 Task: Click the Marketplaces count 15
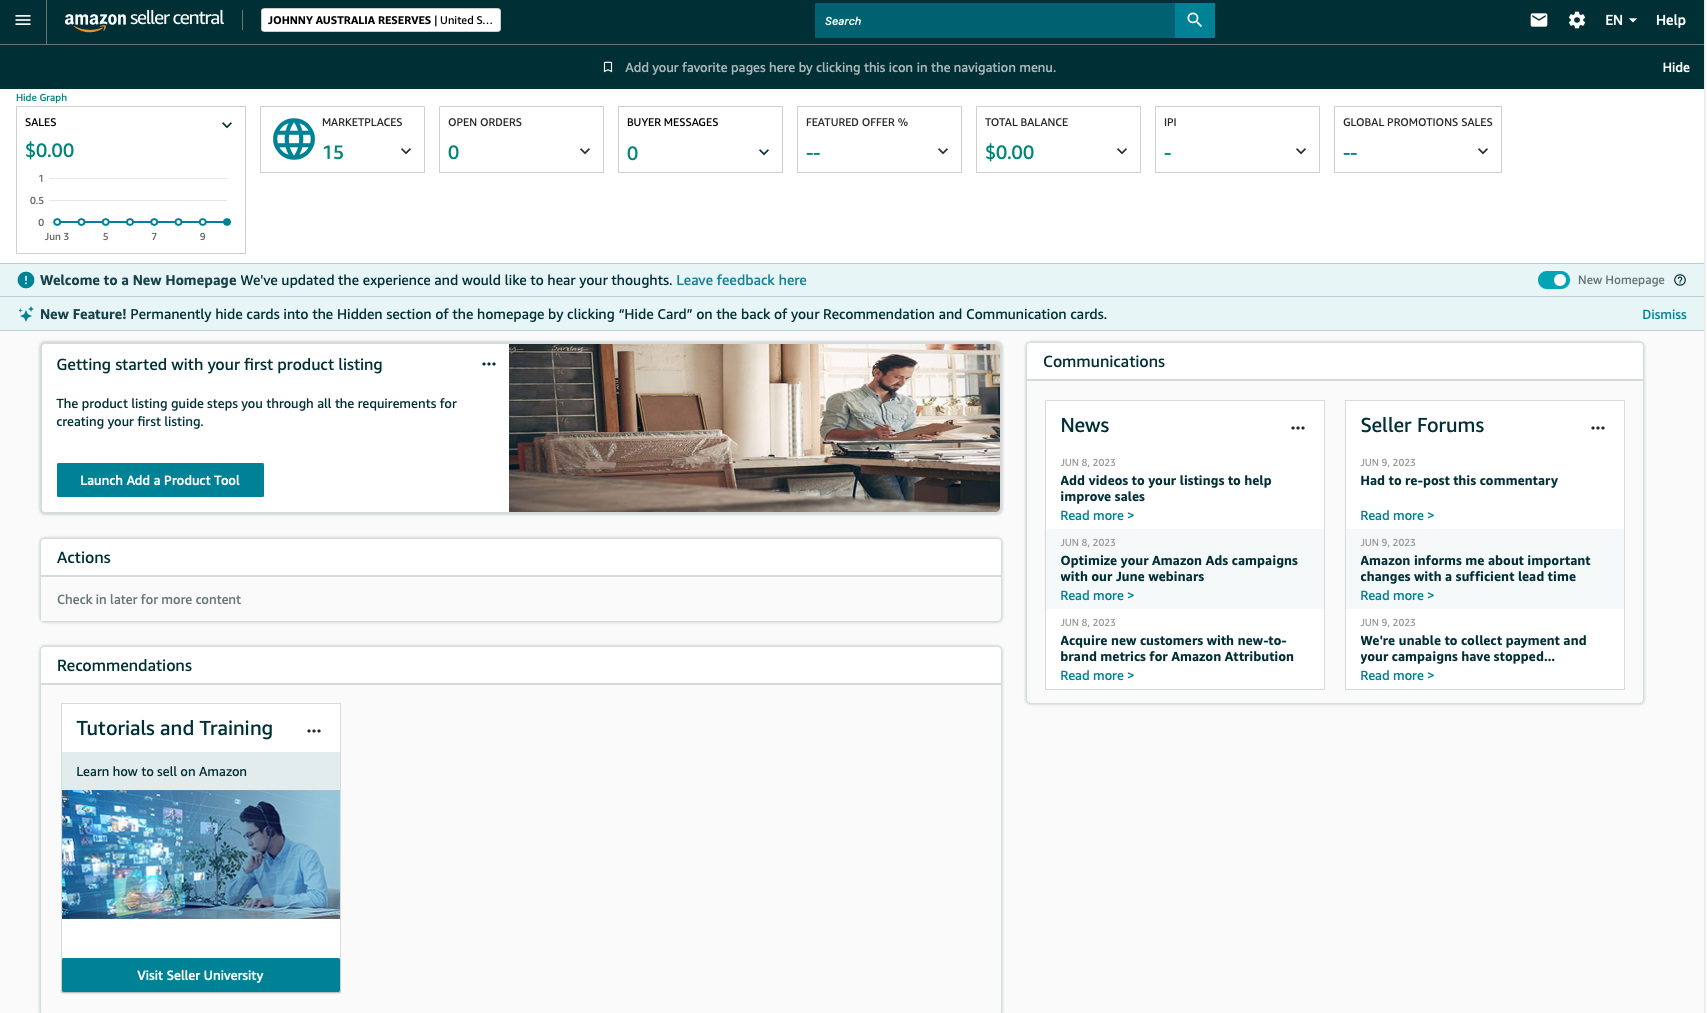[x=333, y=152]
